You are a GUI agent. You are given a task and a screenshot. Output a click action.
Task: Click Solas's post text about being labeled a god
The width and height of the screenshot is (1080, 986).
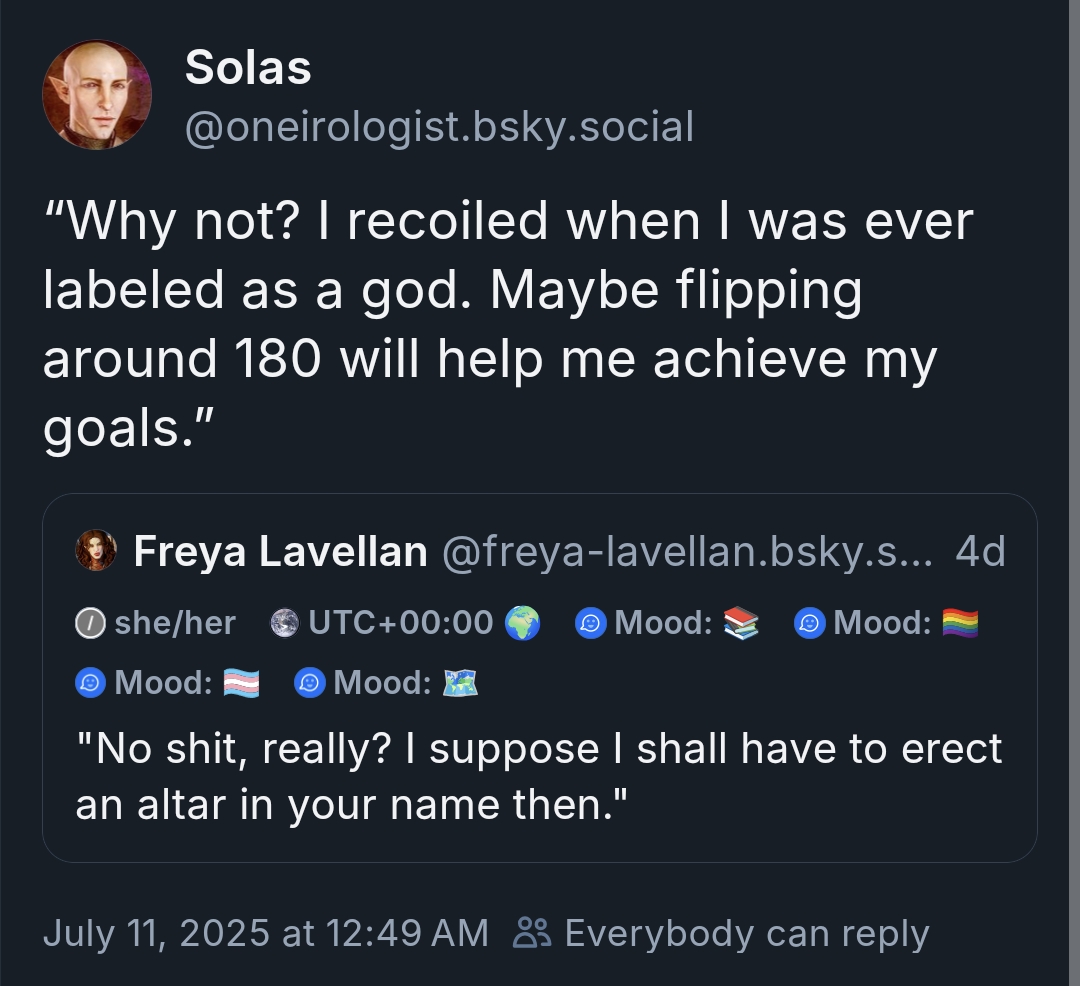pos(506,324)
